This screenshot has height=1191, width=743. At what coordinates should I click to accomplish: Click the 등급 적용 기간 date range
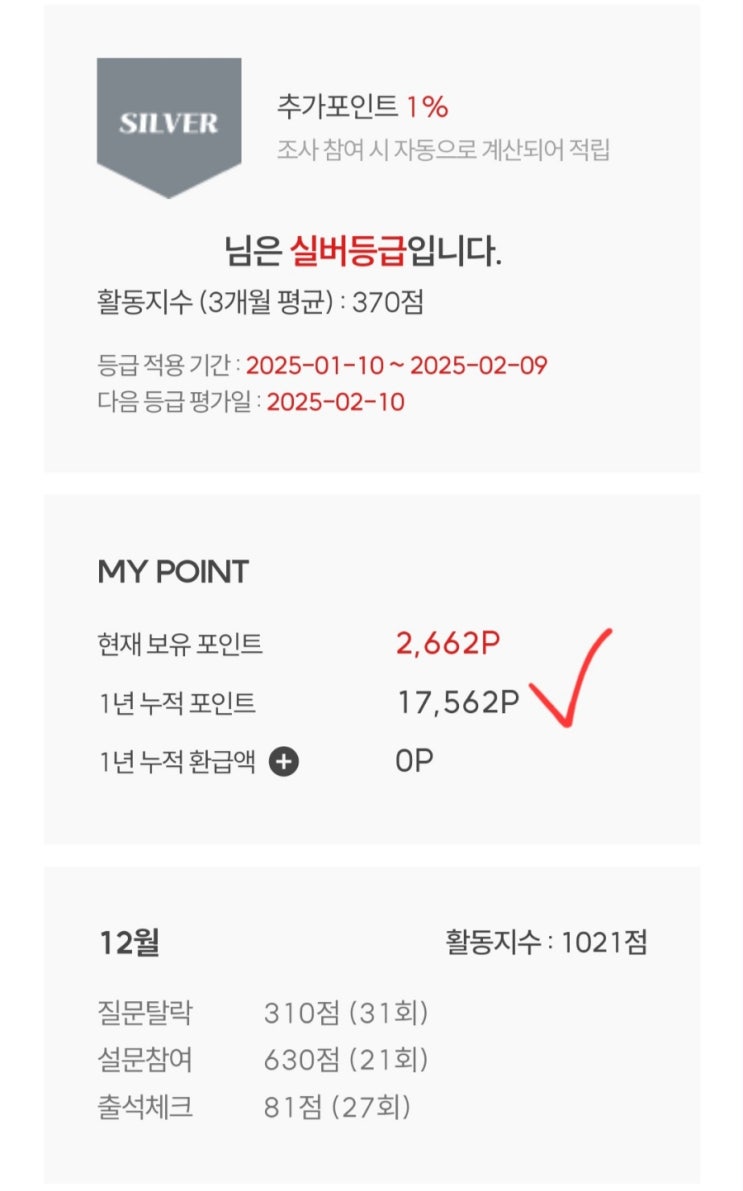[x=397, y=365]
